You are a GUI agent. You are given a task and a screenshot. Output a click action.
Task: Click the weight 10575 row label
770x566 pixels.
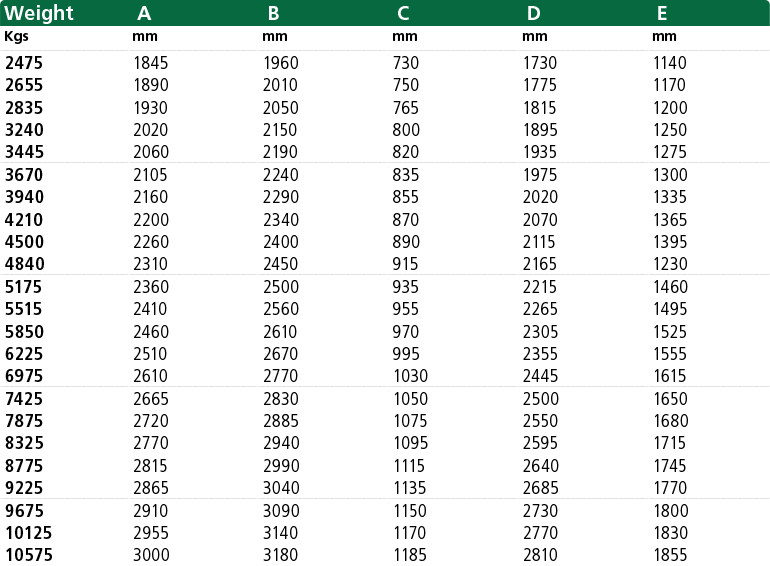click(28, 555)
